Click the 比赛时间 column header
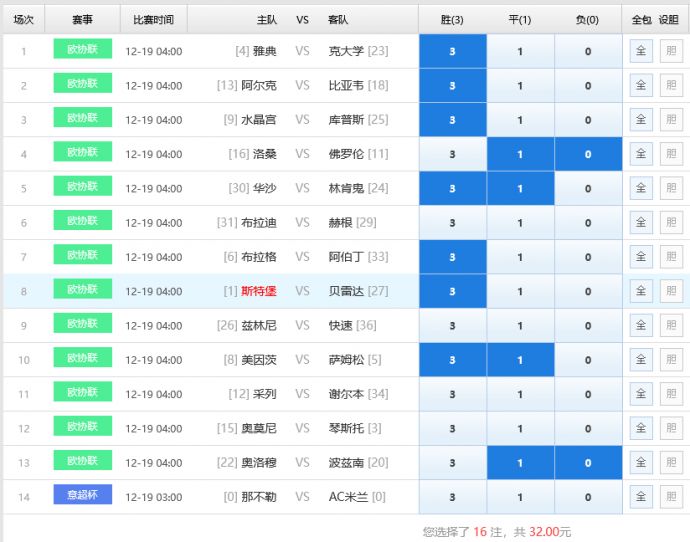Screen dimensions: 690x542 pos(154,20)
